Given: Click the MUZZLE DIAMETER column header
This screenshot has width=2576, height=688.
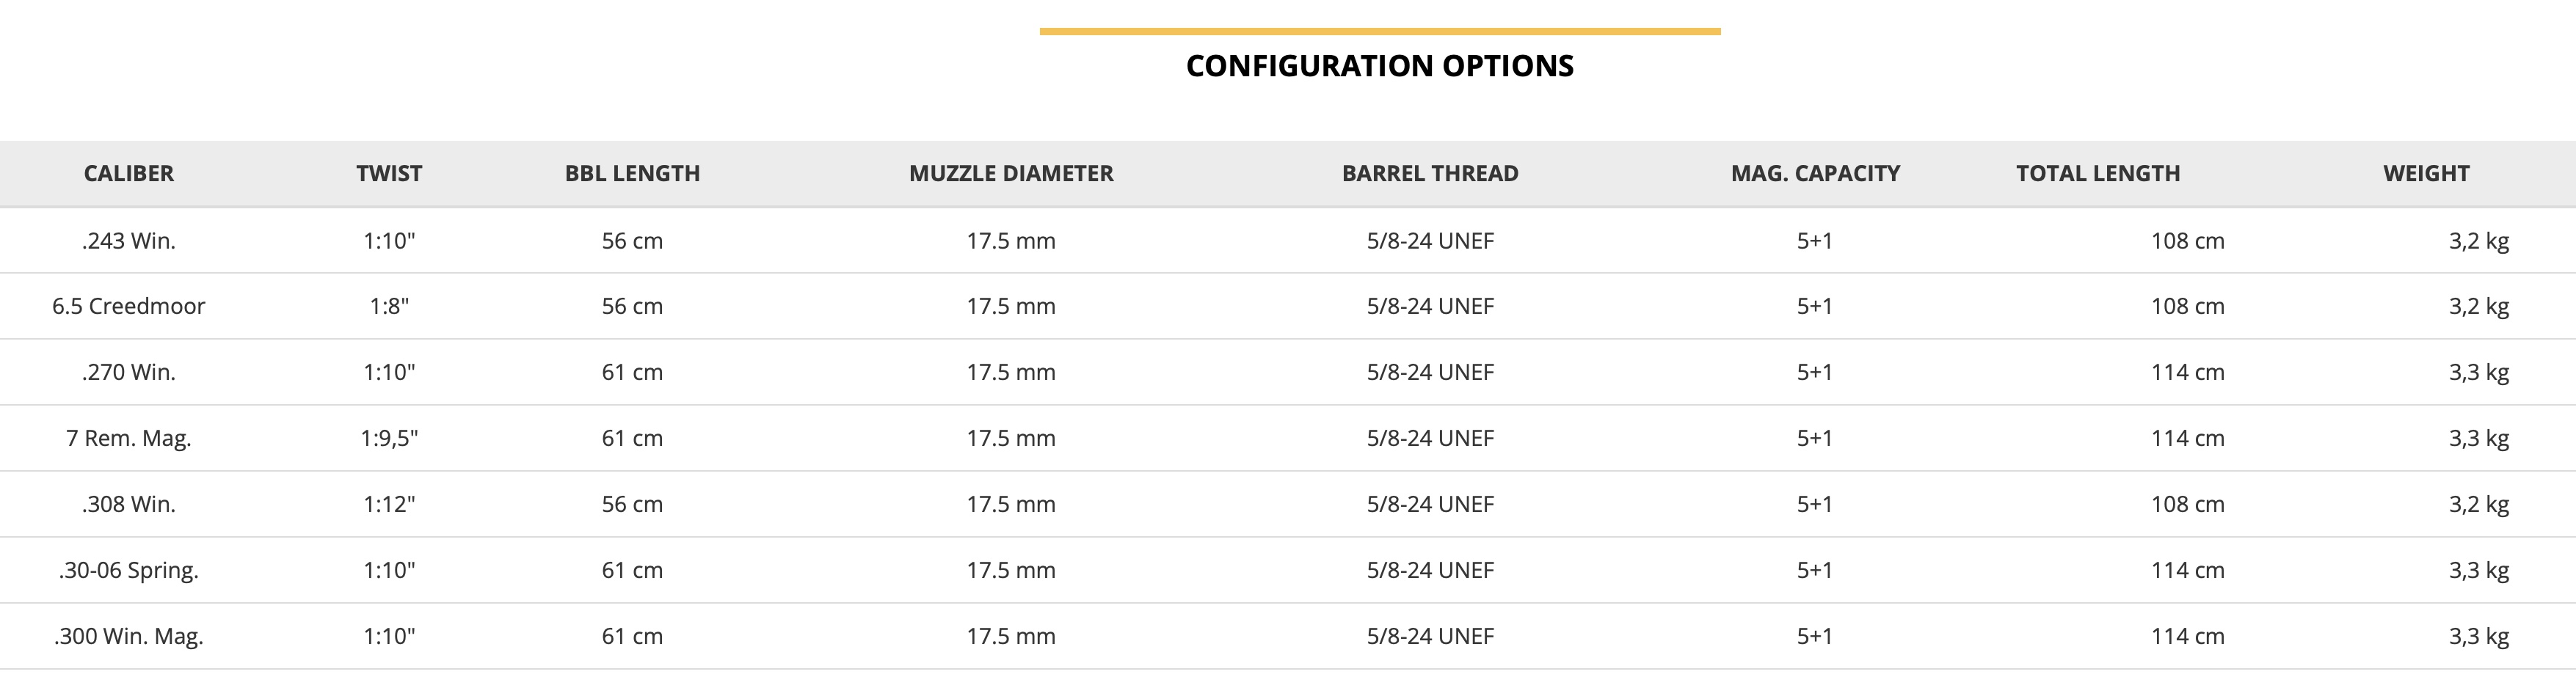Looking at the screenshot, I should click(x=1011, y=174).
